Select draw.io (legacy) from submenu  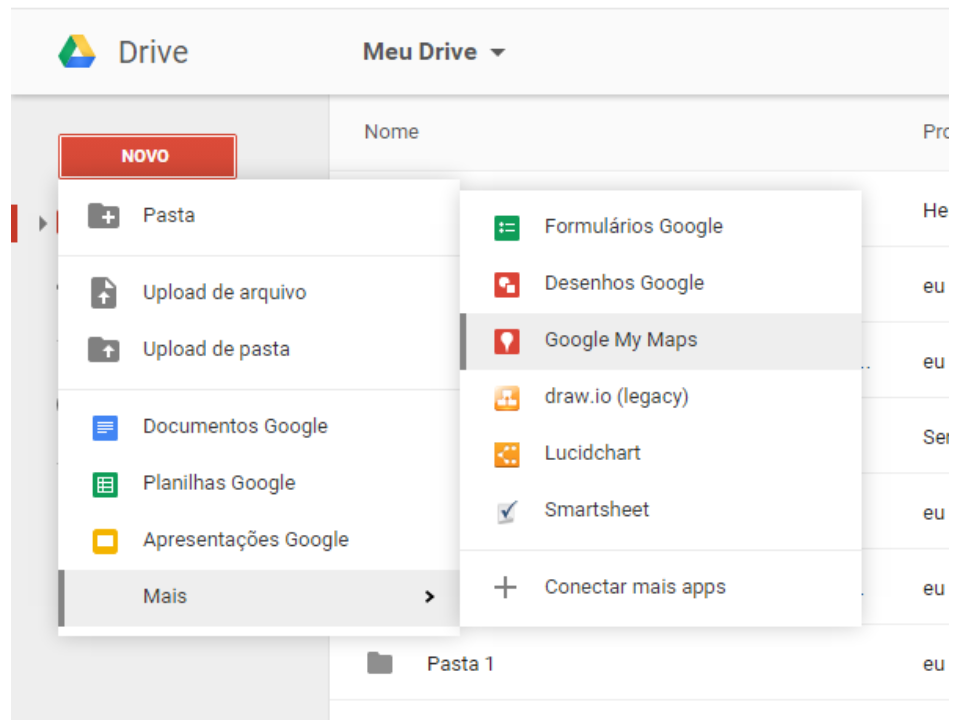click(x=616, y=396)
